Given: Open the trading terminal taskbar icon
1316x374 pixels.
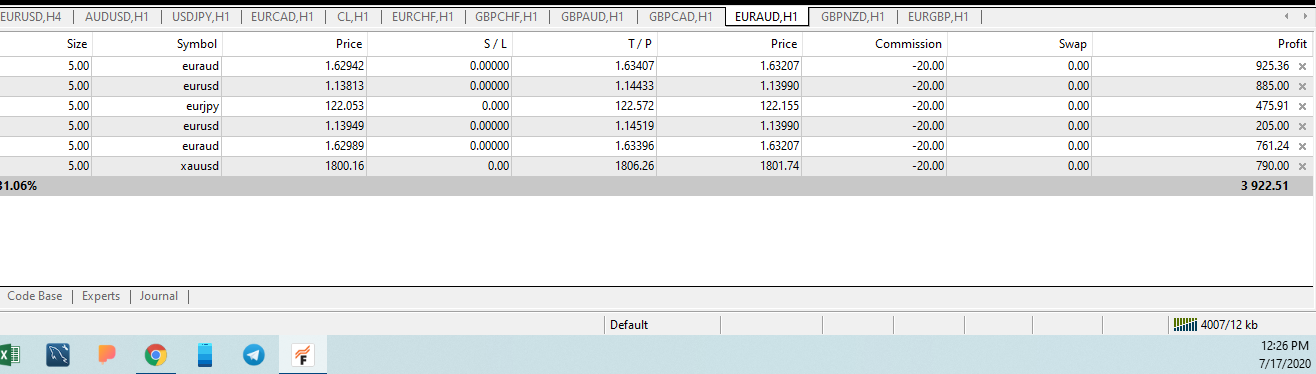Looking at the screenshot, I should (303, 354).
